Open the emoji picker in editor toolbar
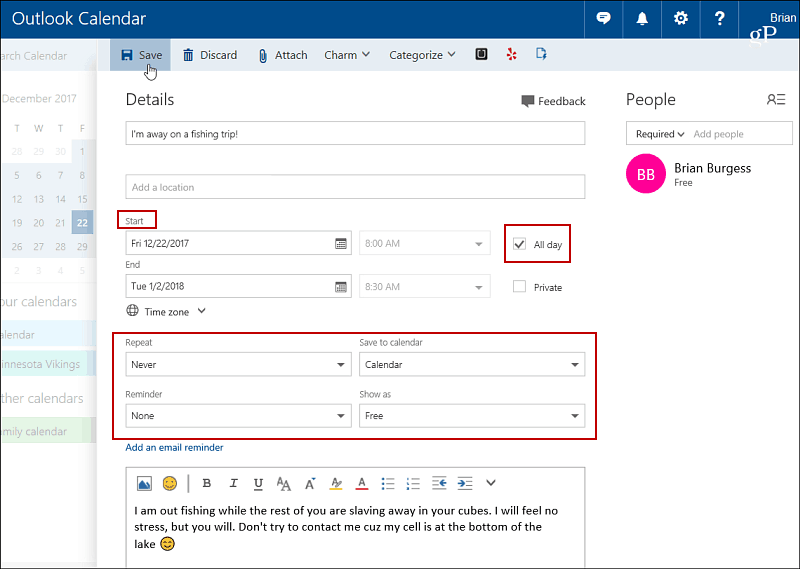 pos(170,483)
